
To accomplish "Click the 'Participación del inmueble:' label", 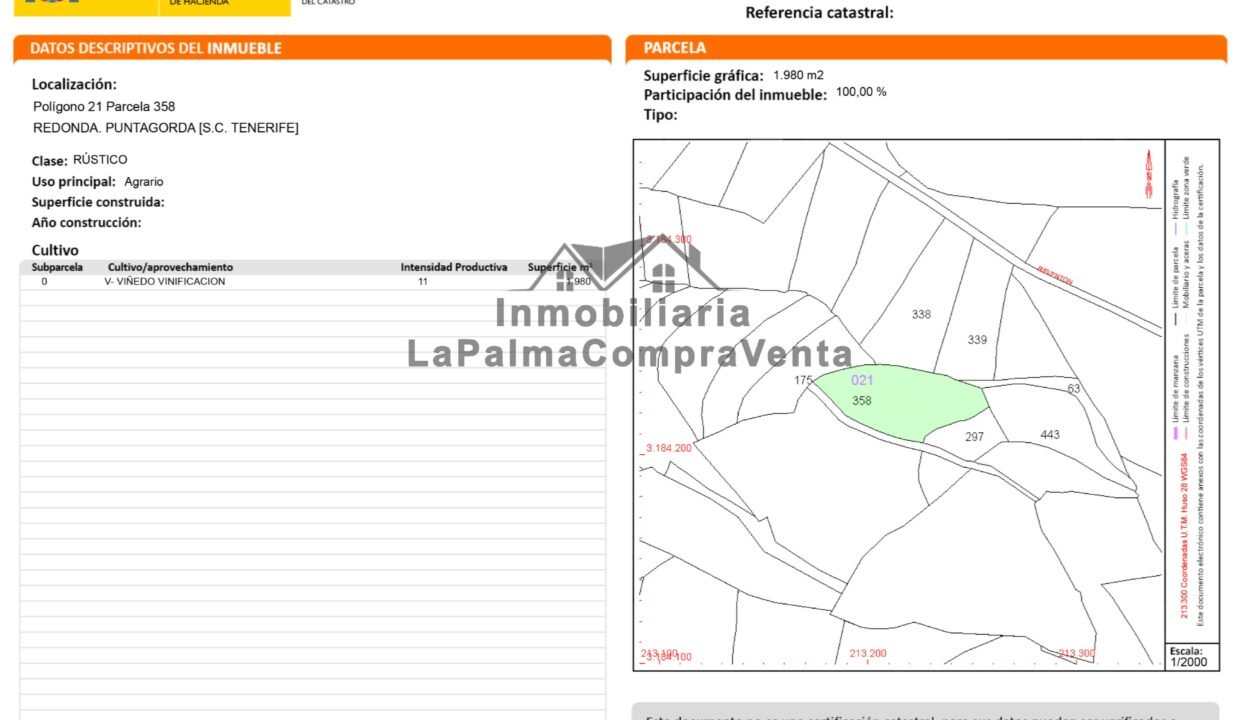I will pos(735,95).
